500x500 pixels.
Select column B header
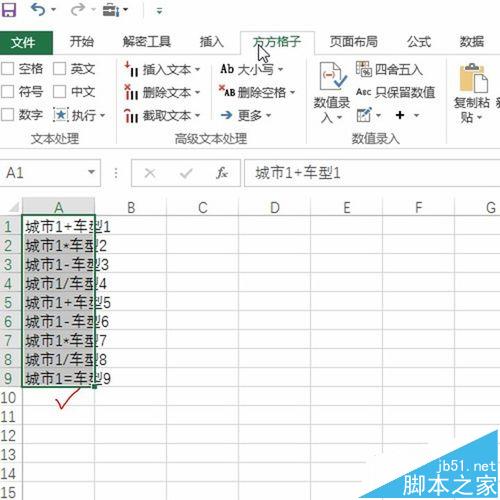(131, 207)
